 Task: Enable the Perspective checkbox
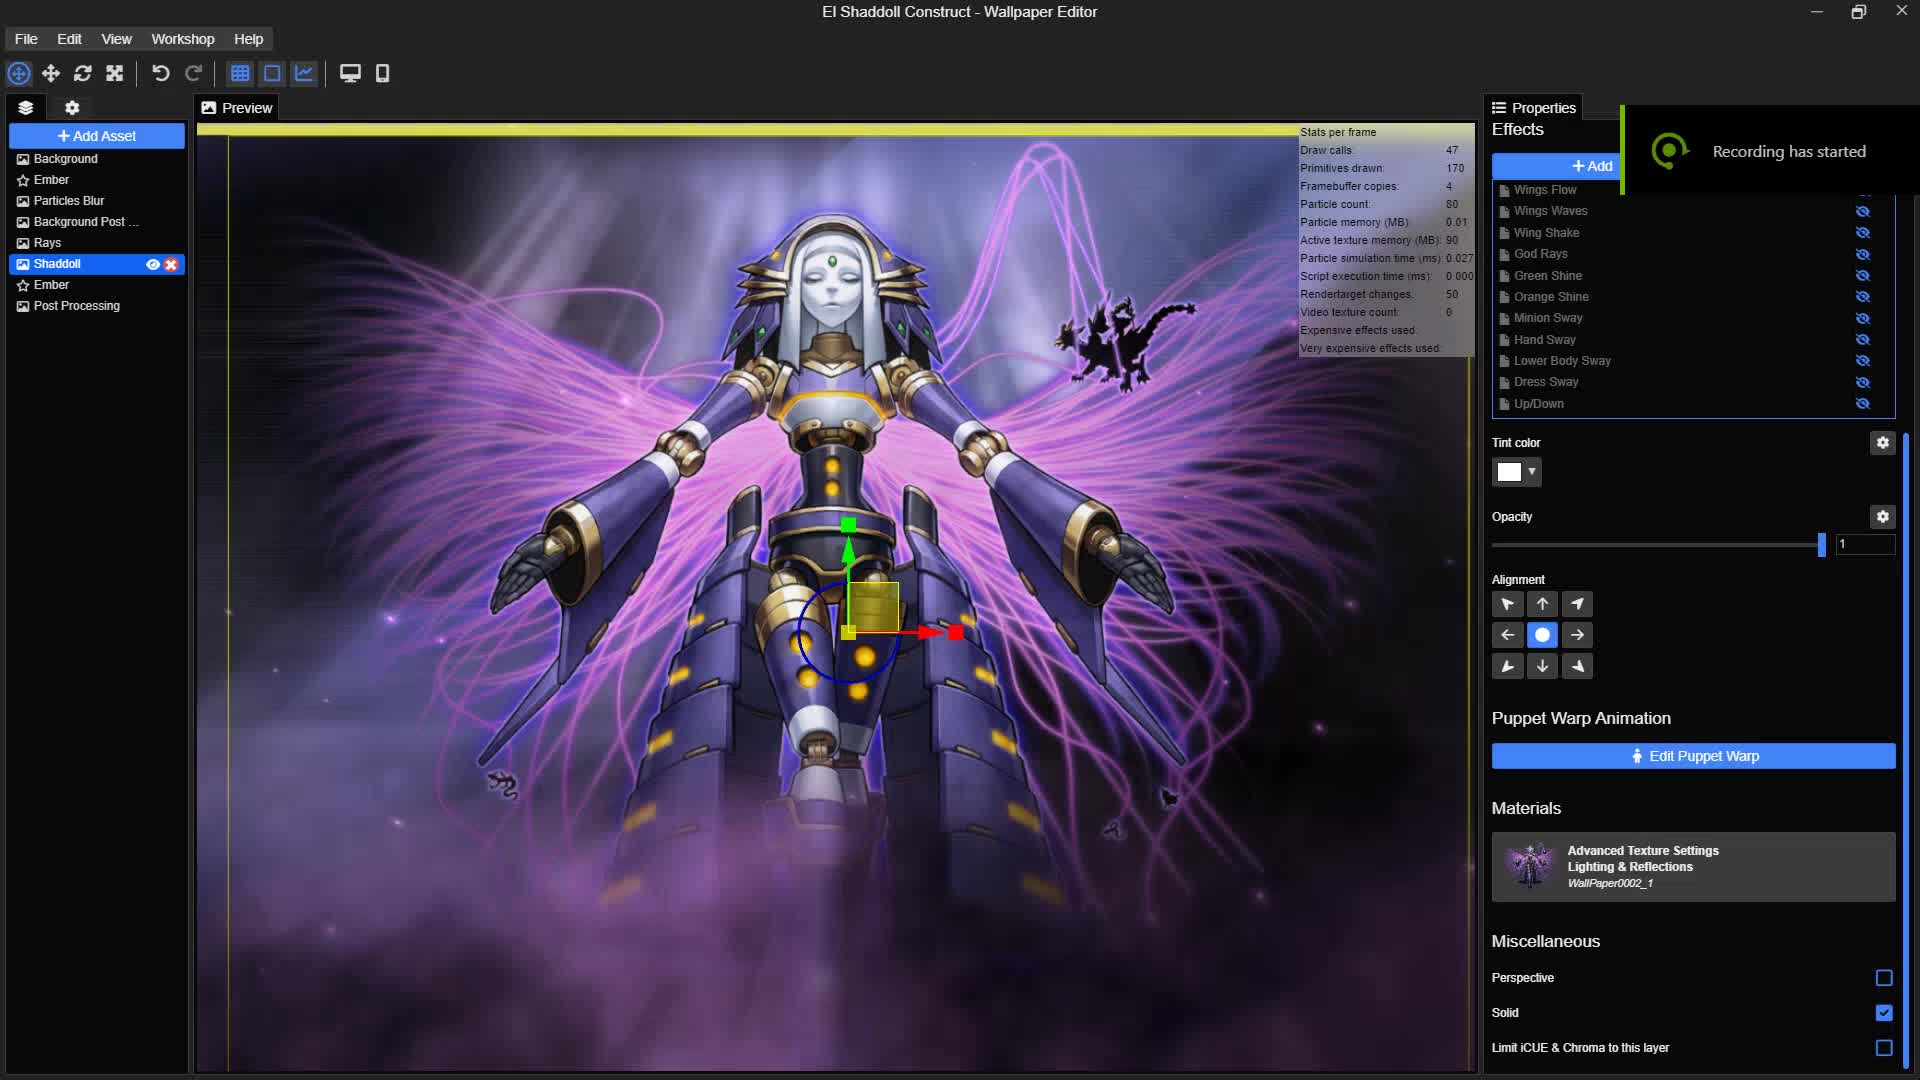(x=1884, y=978)
